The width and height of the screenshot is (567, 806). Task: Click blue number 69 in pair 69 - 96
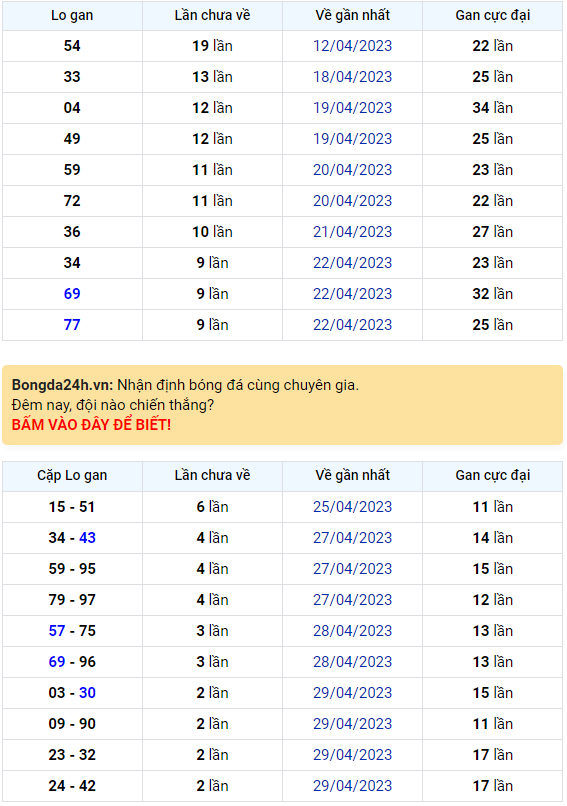(x=57, y=662)
